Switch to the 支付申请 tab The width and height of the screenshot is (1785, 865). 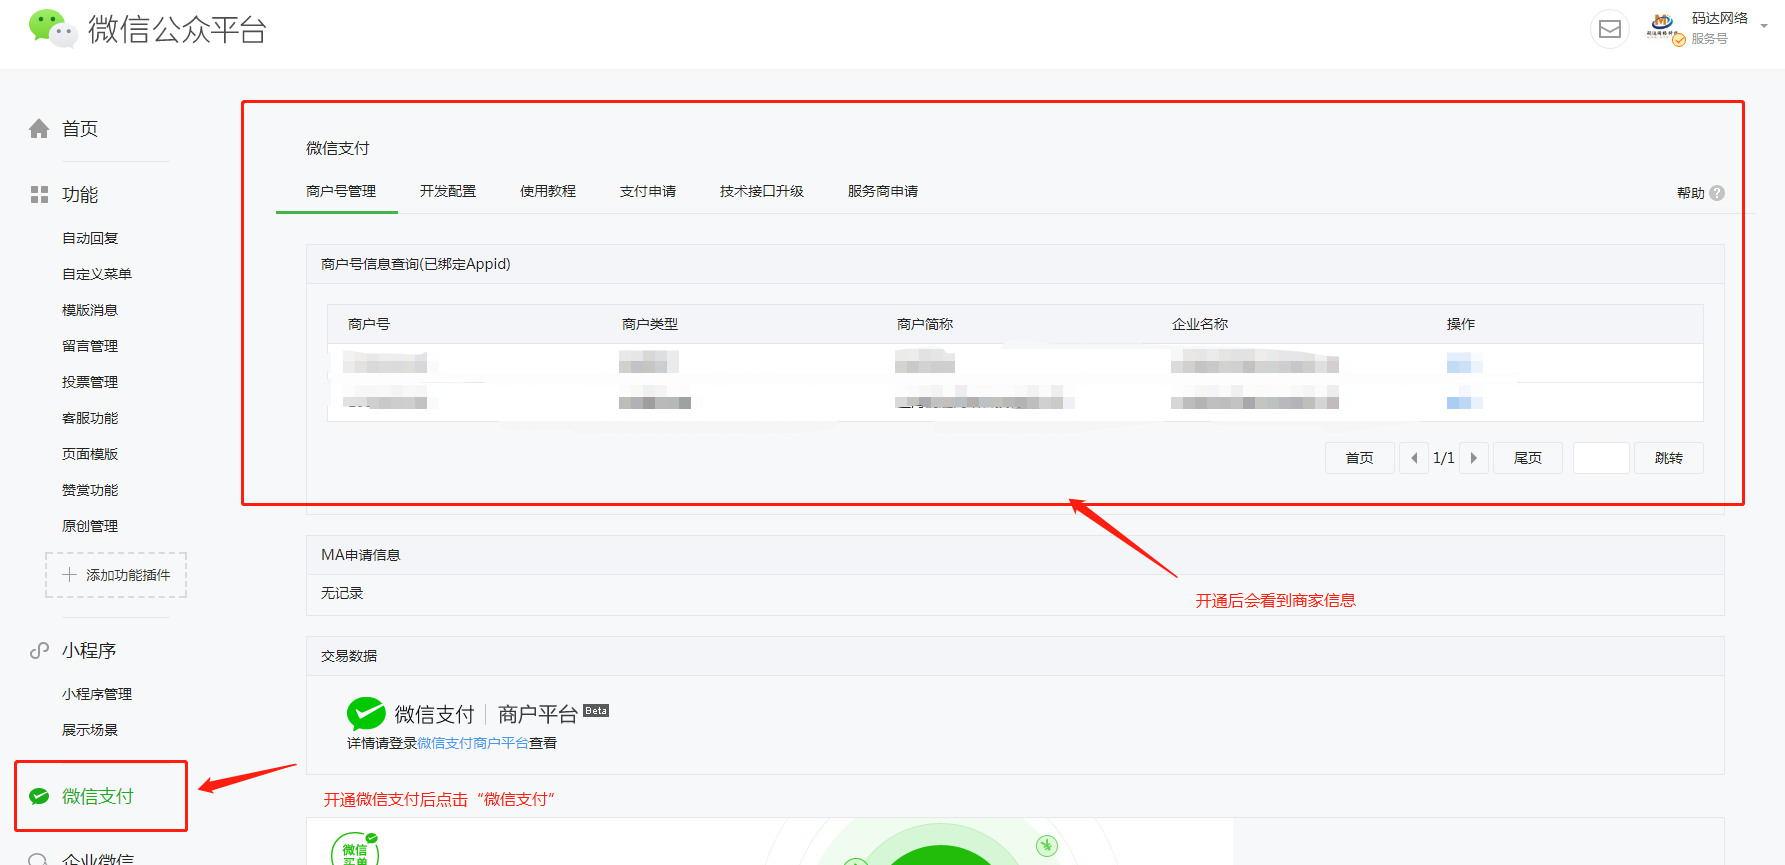tap(648, 191)
